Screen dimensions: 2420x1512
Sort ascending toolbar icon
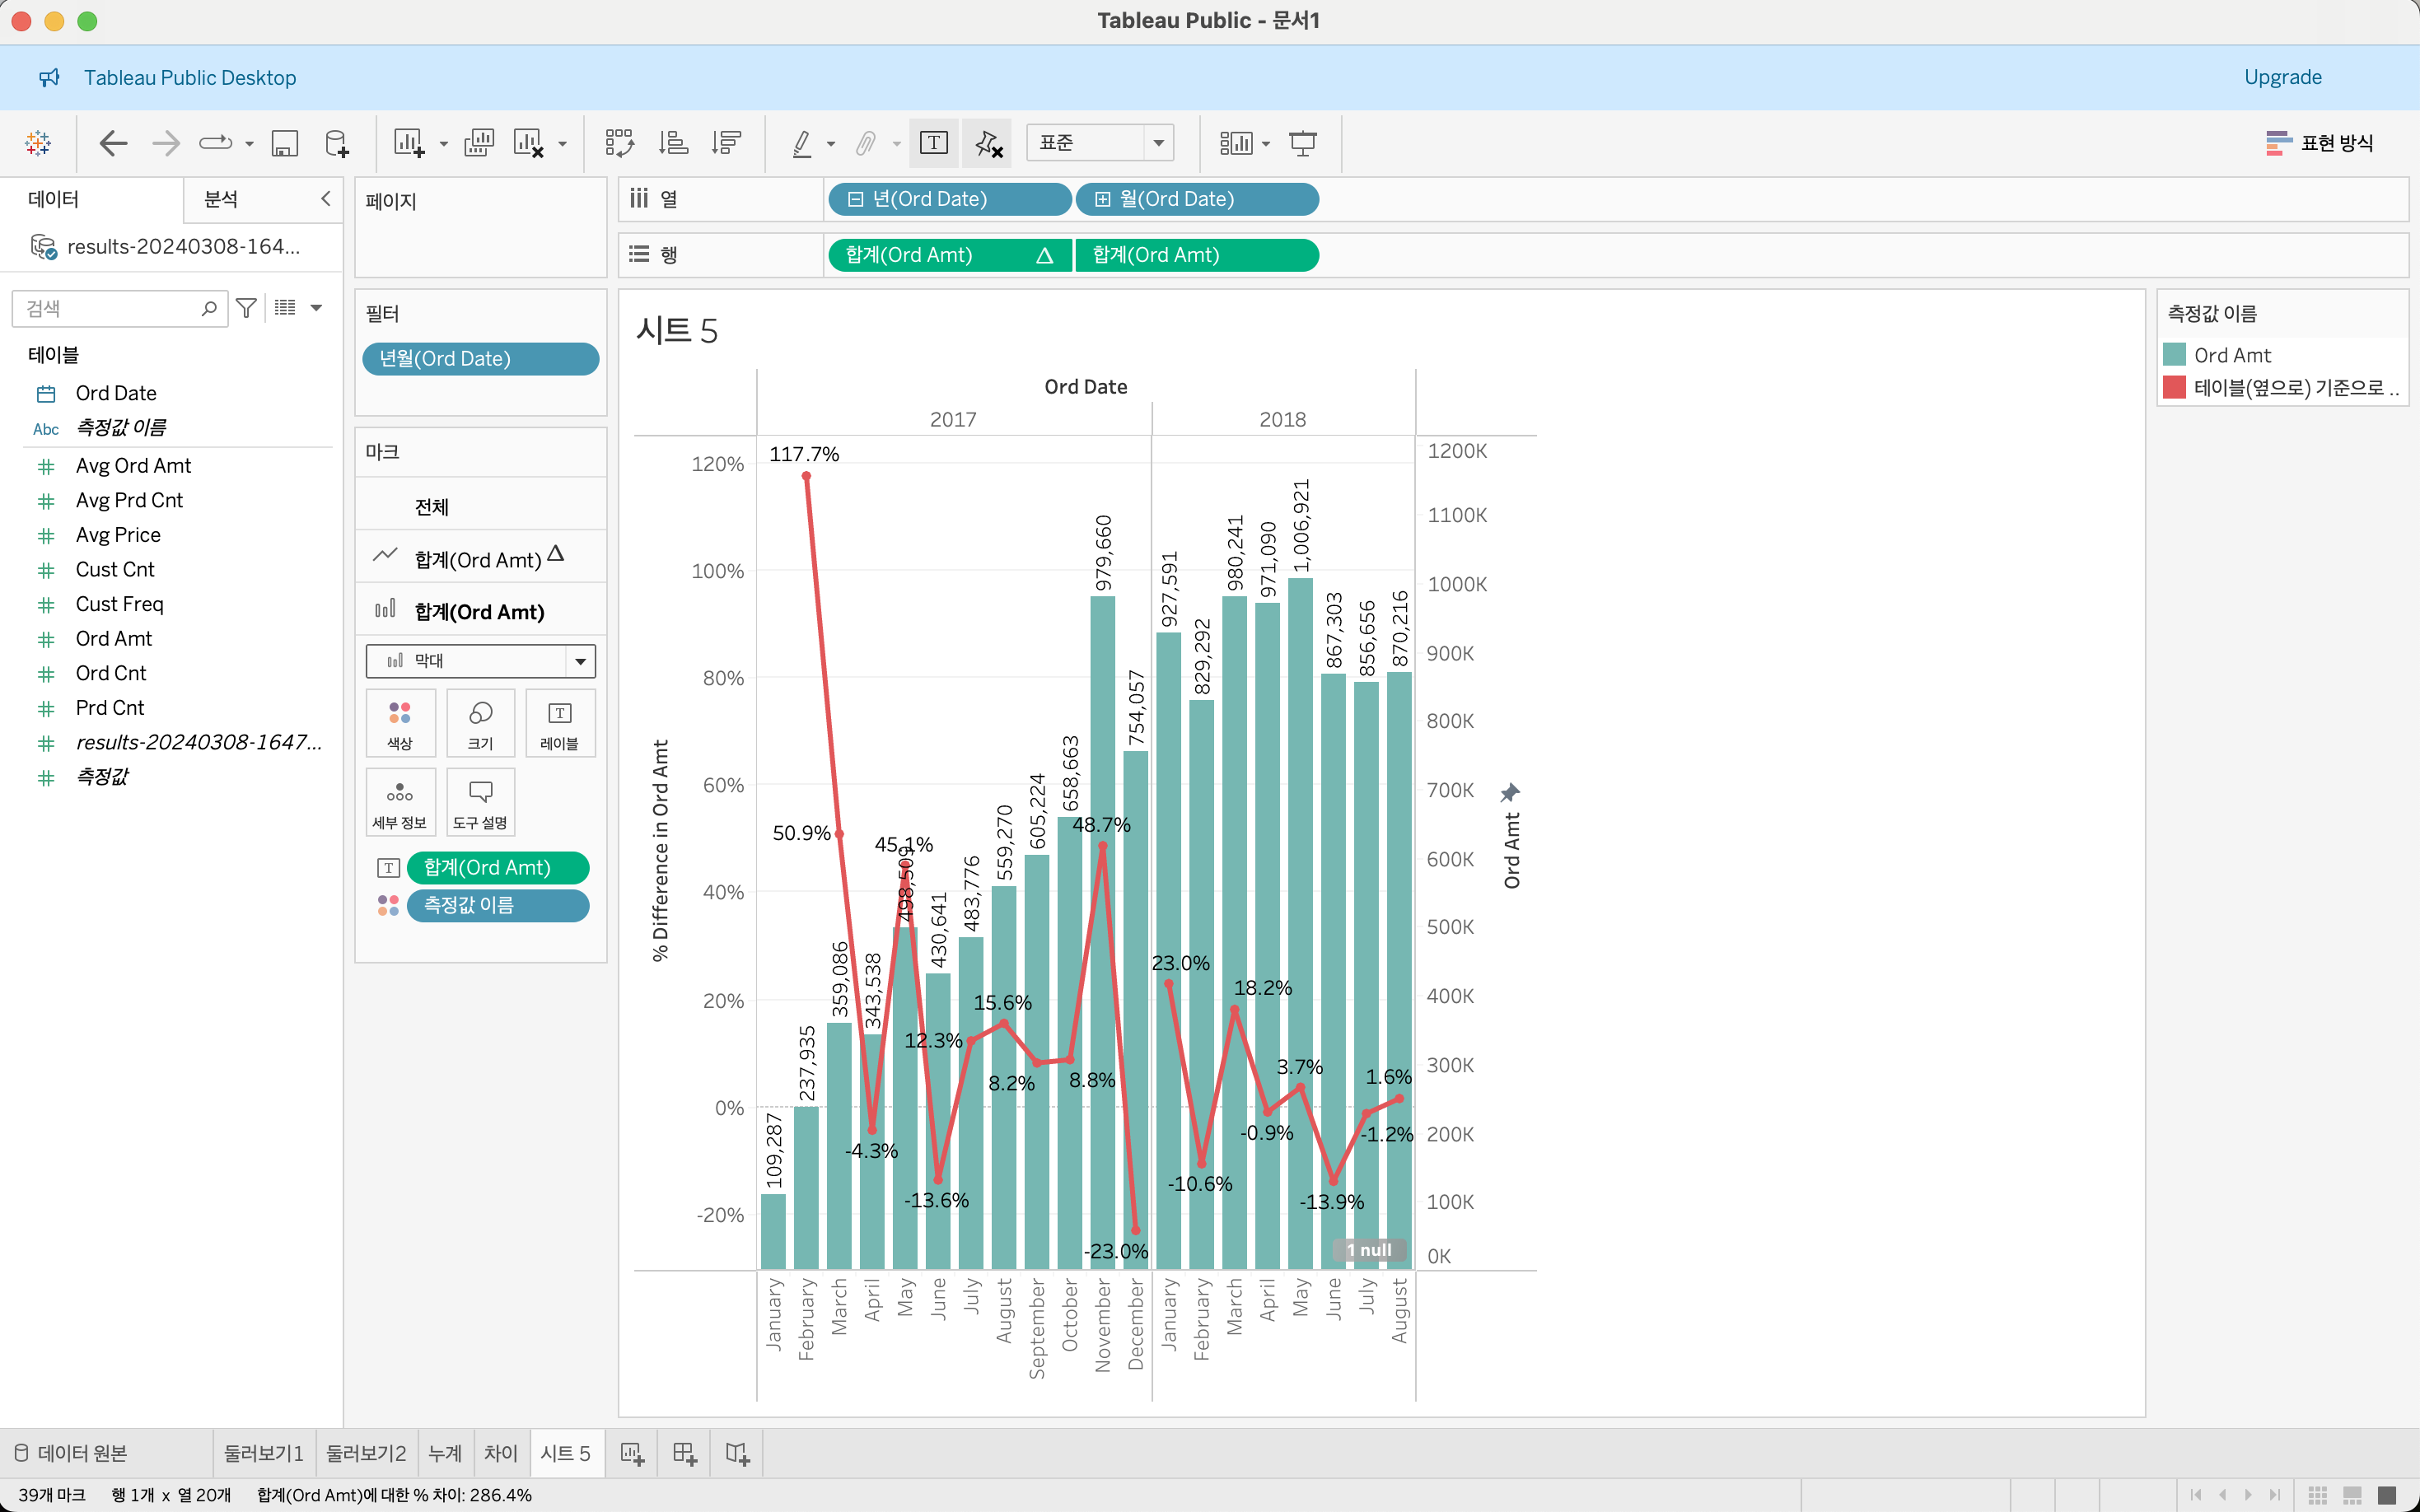point(673,143)
